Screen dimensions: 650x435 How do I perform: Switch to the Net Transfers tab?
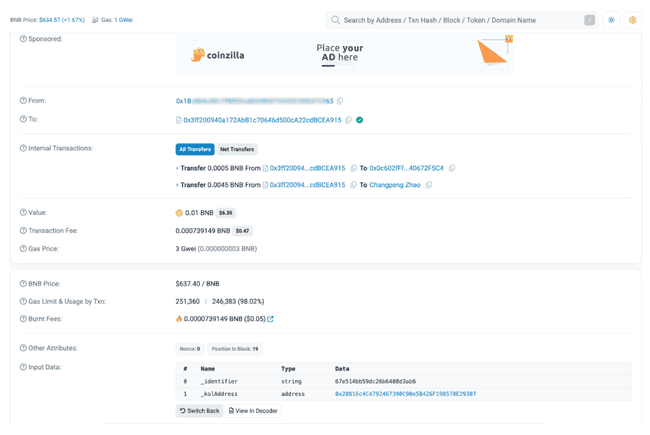click(x=237, y=149)
